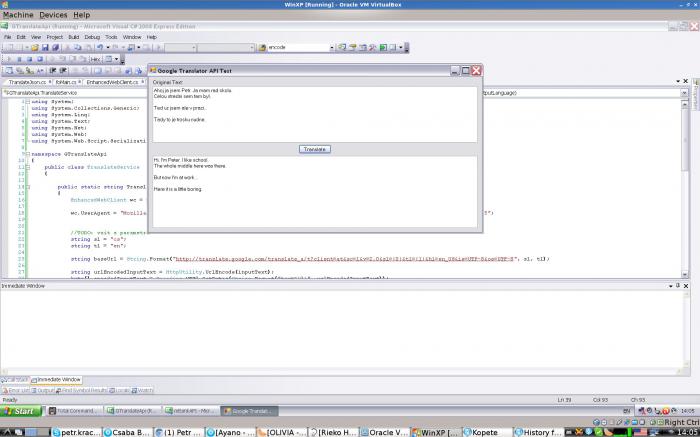This screenshot has height=437, width=700.
Task: Click the Undo arrow icon
Action: 100,47
